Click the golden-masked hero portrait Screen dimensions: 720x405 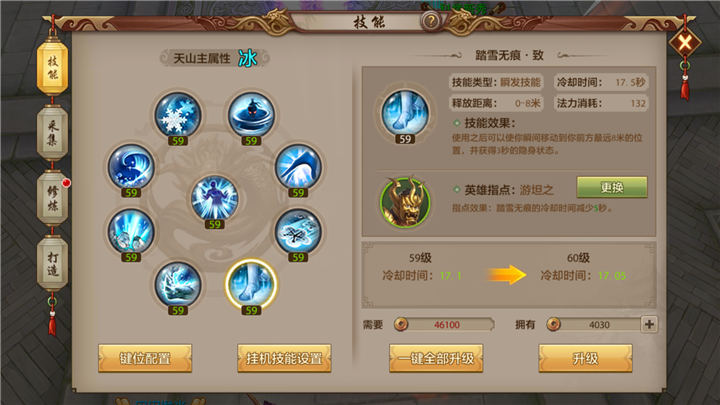tap(405, 202)
